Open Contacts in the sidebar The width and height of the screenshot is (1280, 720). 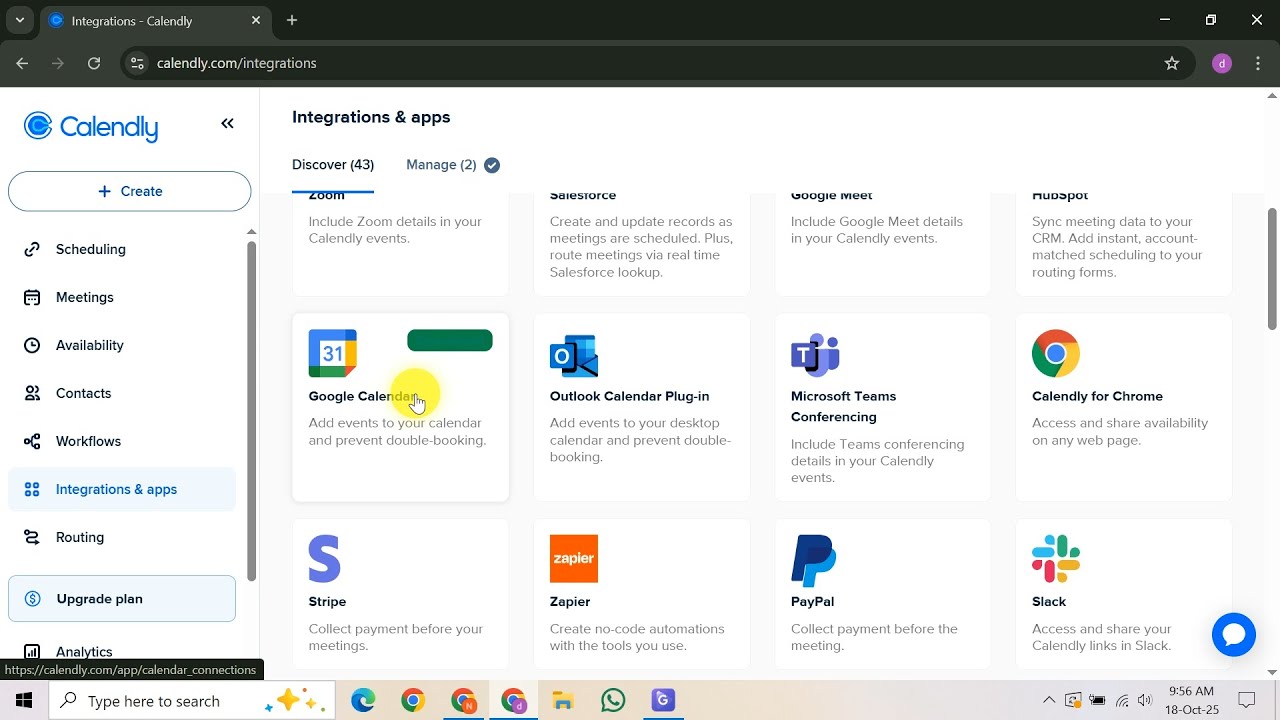(x=122, y=393)
